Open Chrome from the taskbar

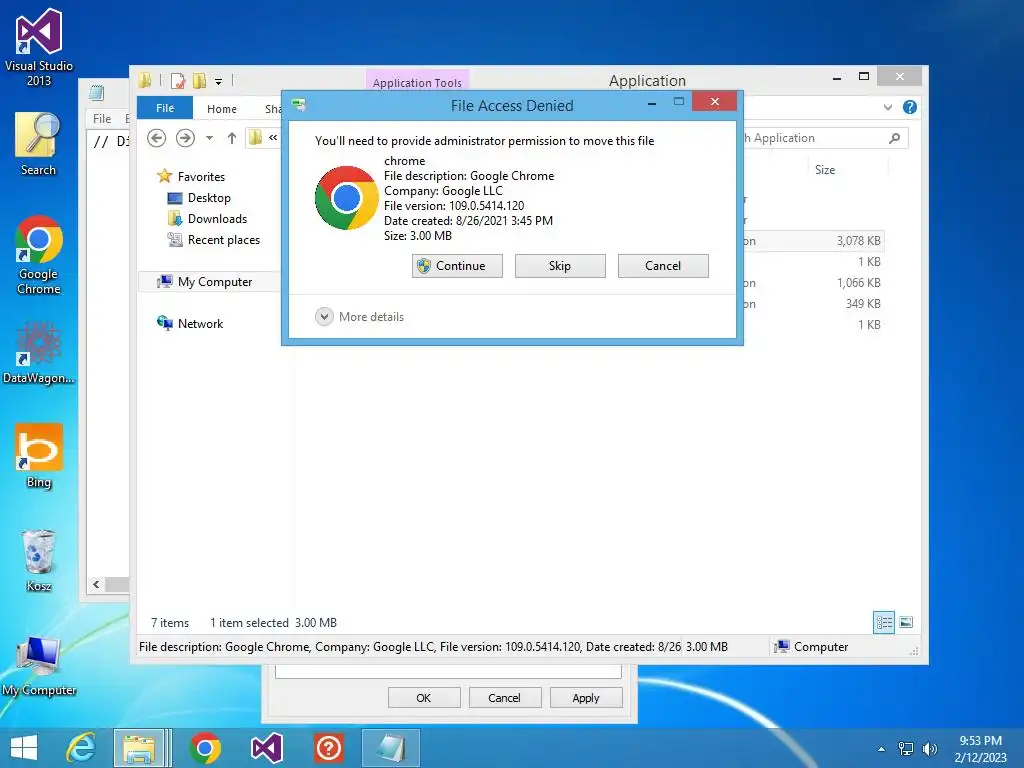205,748
